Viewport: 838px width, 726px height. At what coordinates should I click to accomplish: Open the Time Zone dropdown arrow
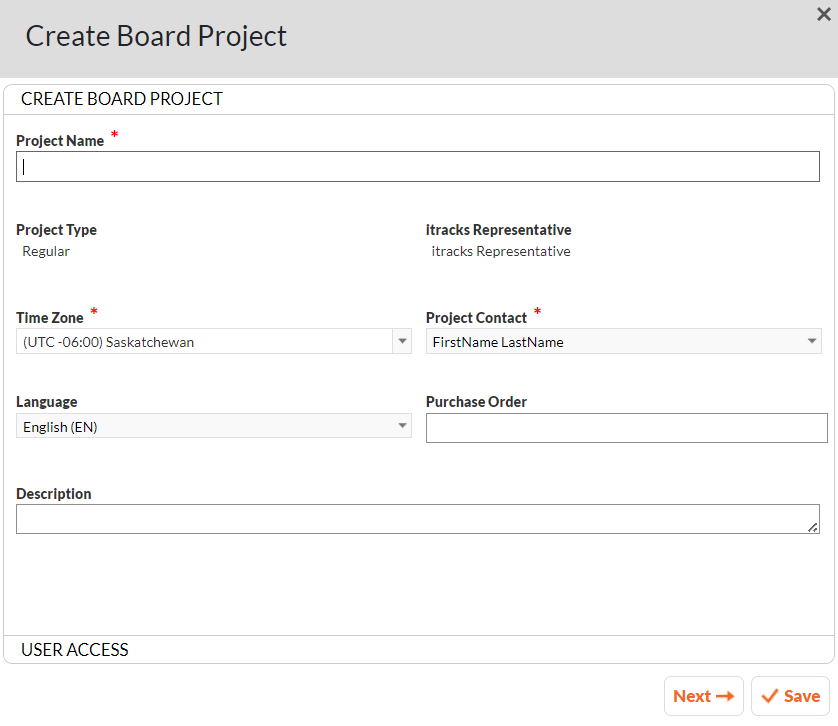pos(402,341)
